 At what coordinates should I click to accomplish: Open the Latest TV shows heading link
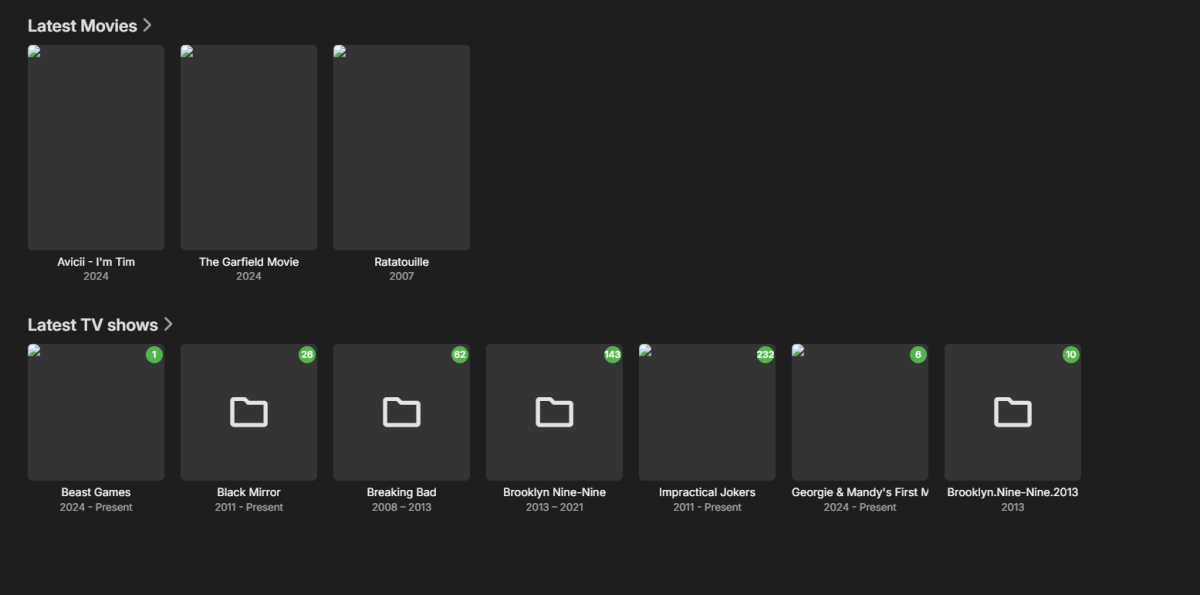(93, 324)
